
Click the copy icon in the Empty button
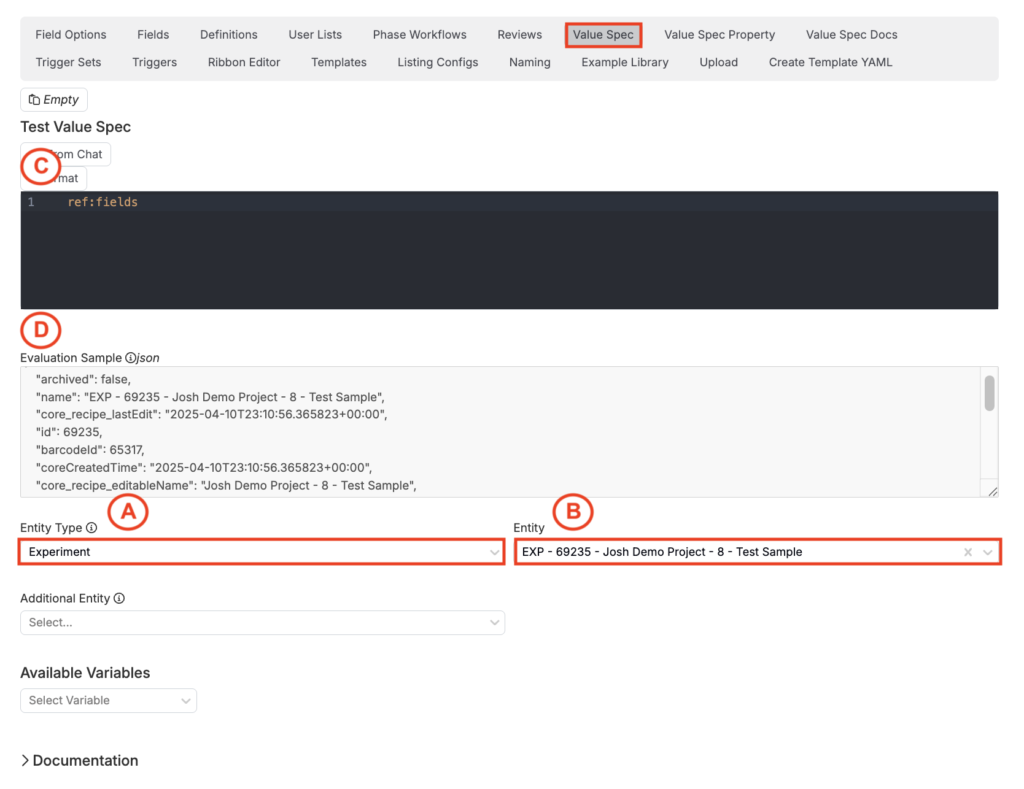coord(34,99)
